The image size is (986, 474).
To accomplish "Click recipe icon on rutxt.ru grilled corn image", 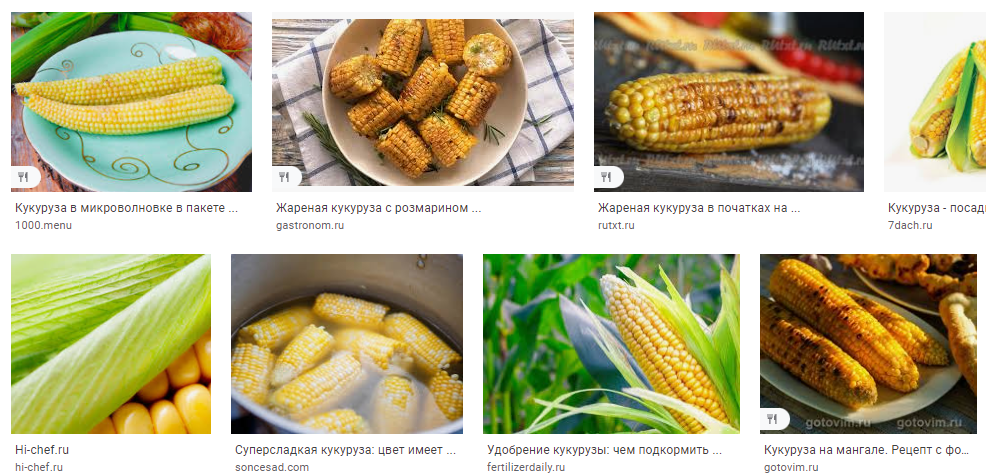I will (607, 177).
